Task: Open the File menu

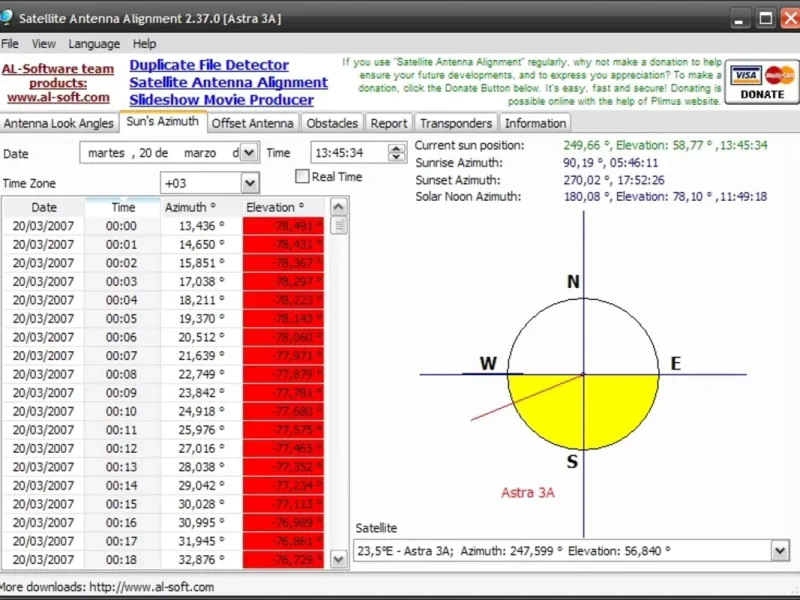Action: 10,44
